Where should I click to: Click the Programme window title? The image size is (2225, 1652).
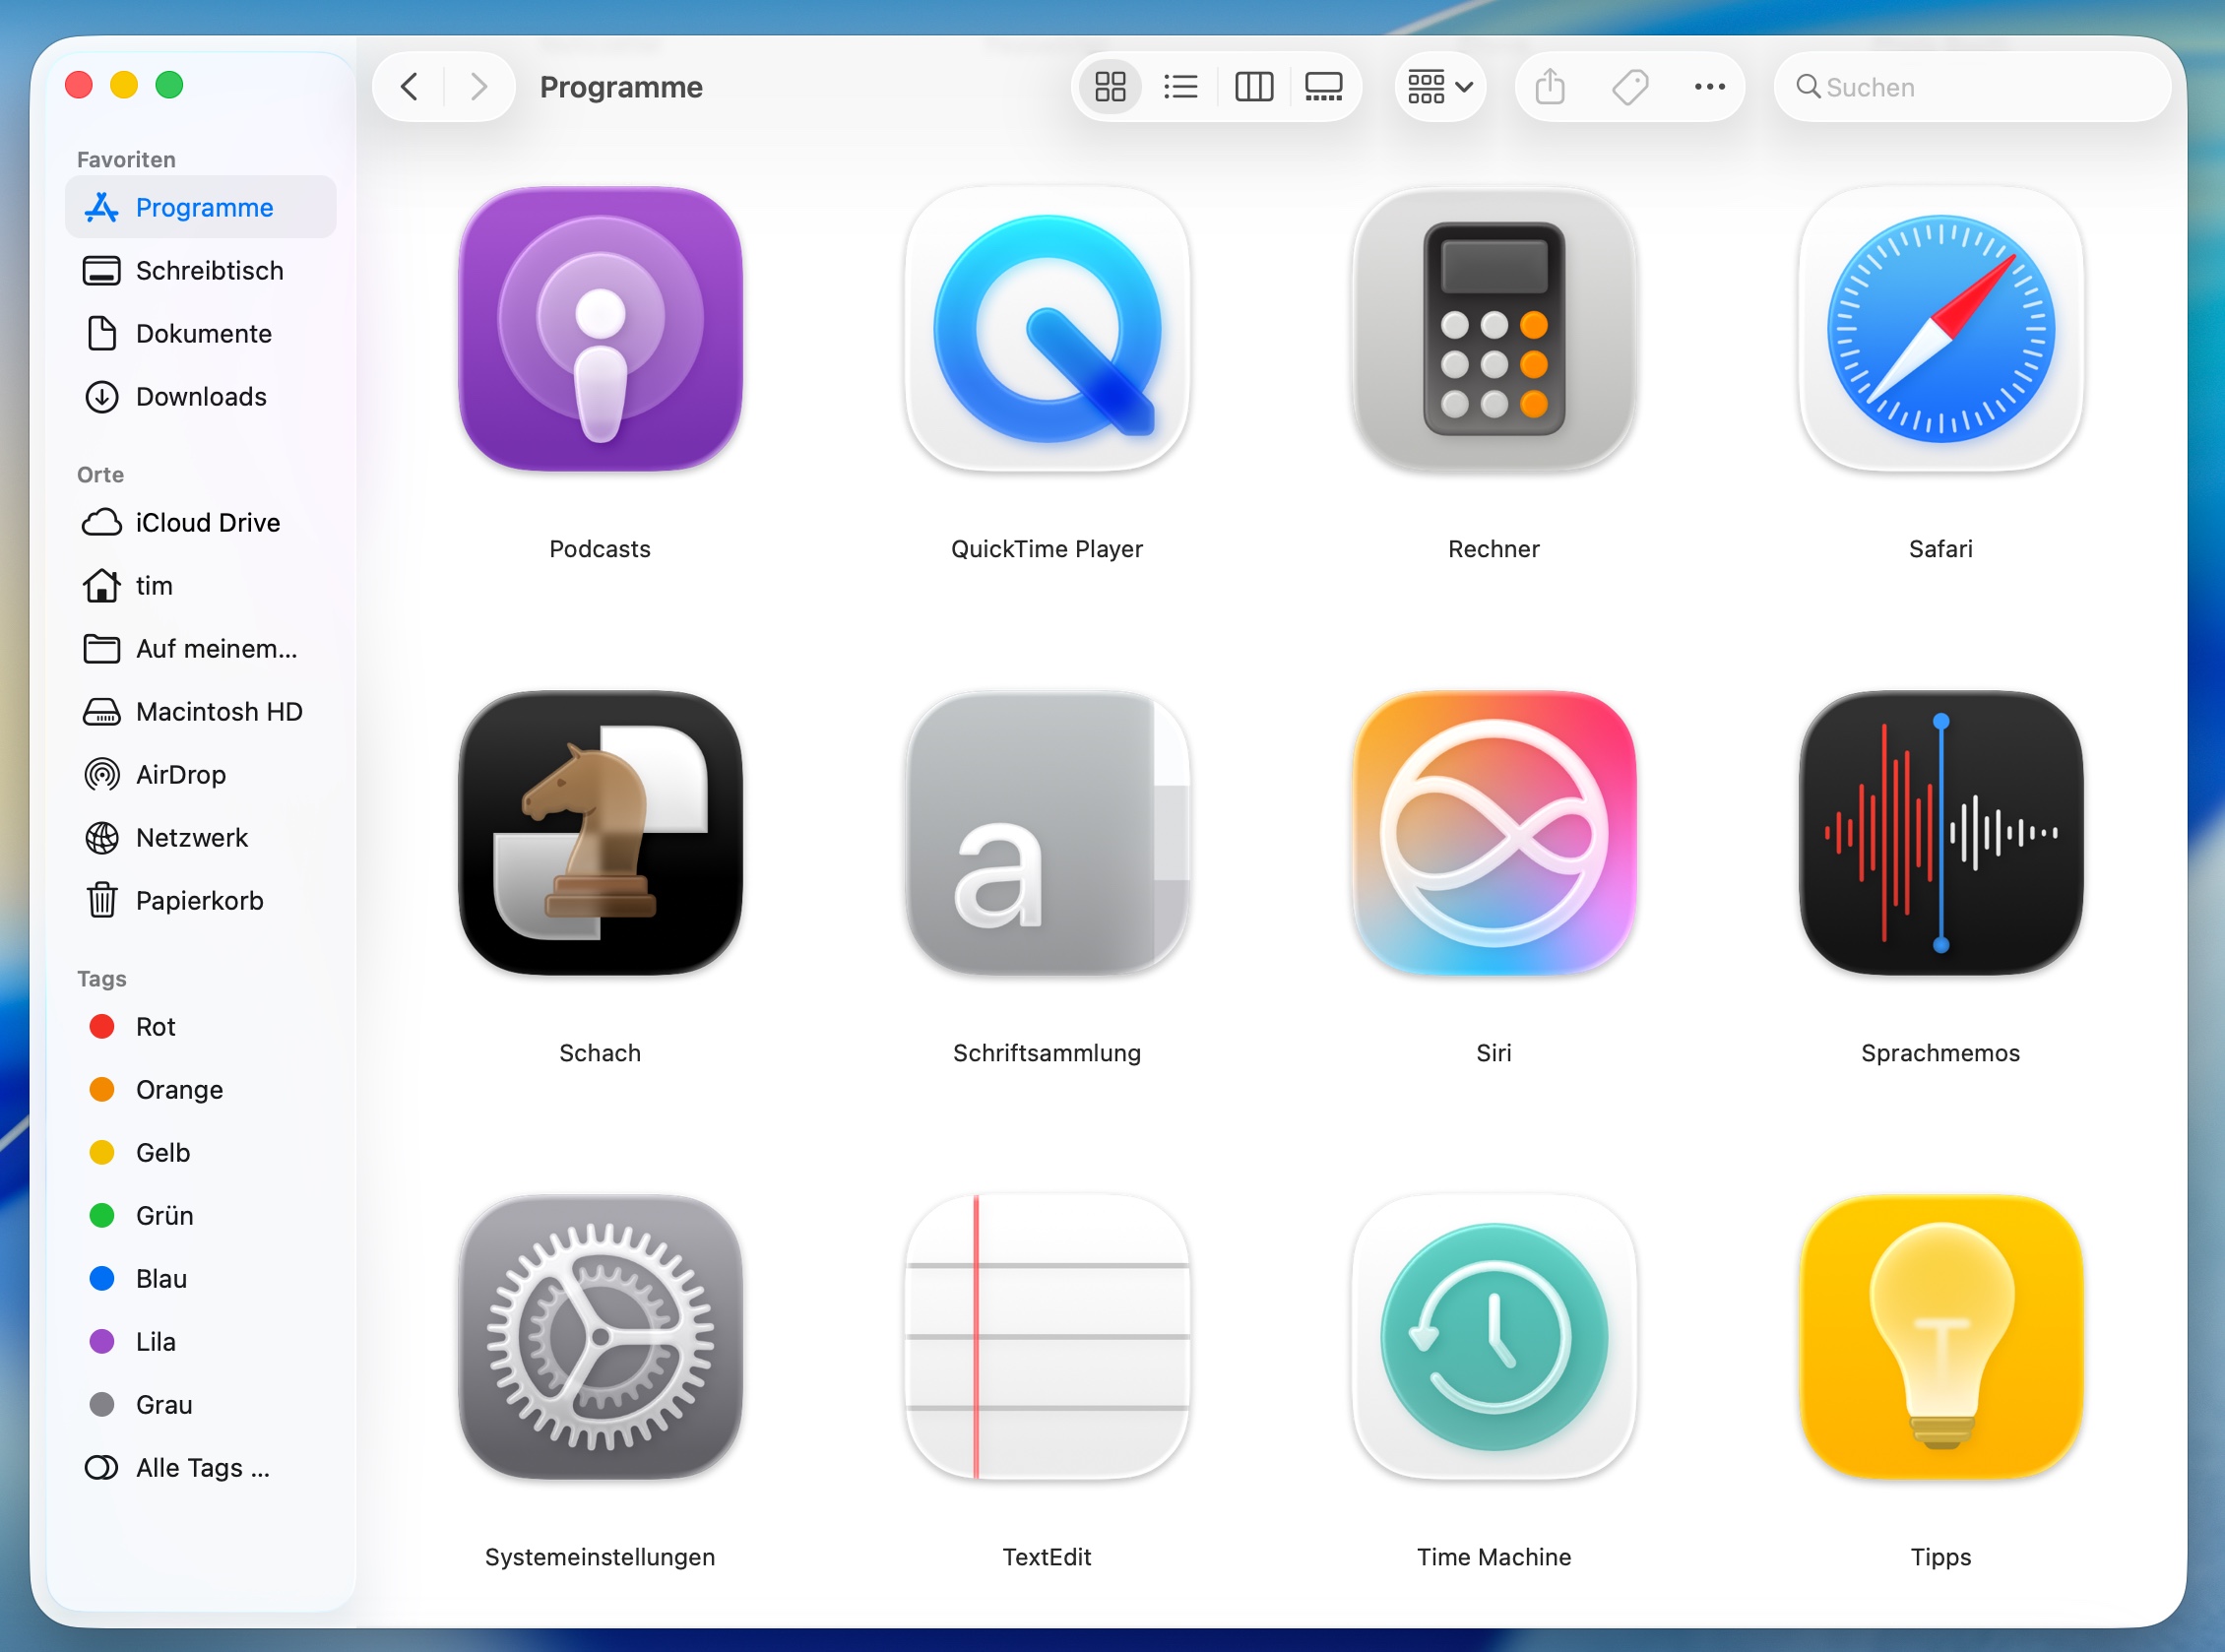coord(621,87)
